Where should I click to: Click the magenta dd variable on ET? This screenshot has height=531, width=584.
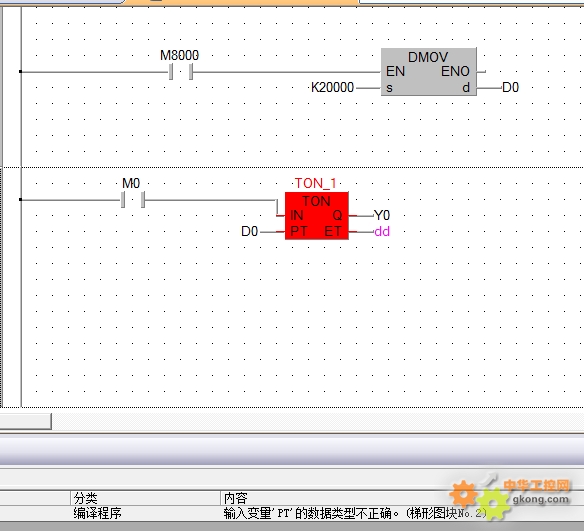[x=382, y=231]
